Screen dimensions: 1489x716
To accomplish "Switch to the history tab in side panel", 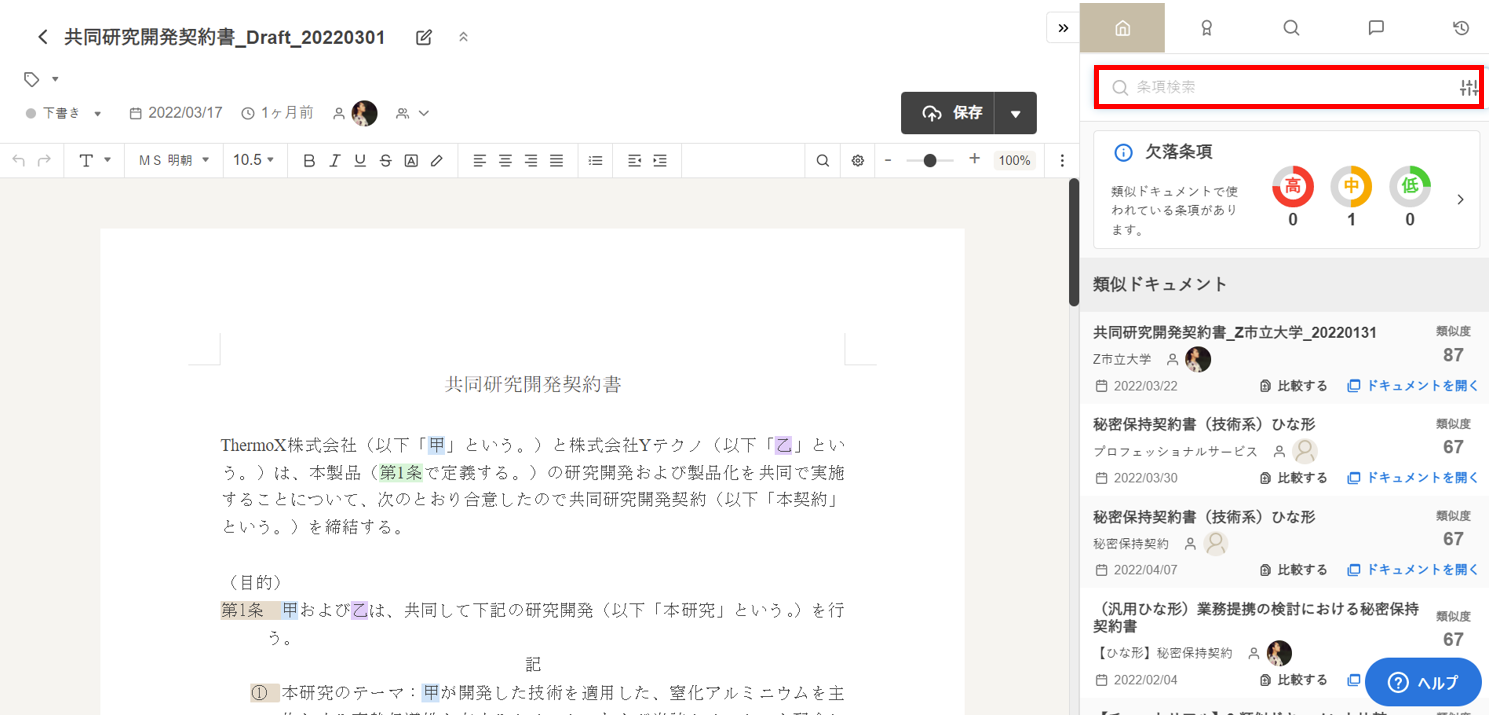I will [1461, 28].
